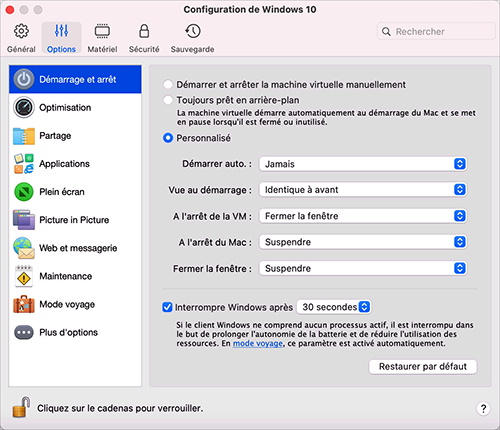Click the Optimisation gauge icon
500x430 pixels.
coord(24,107)
